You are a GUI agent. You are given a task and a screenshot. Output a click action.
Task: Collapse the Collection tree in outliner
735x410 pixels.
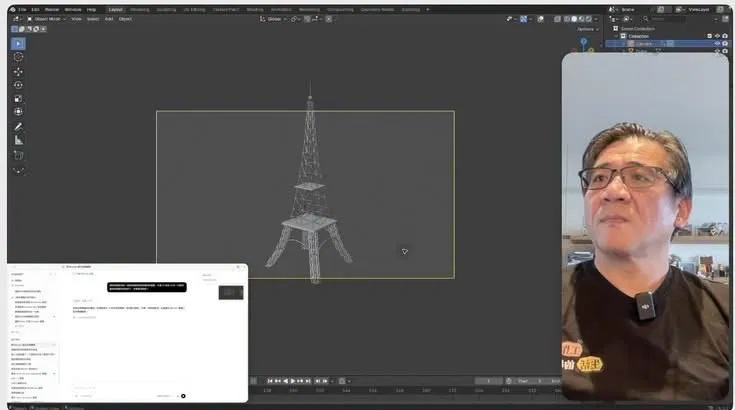pyautogui.click(x=617, y=36)
